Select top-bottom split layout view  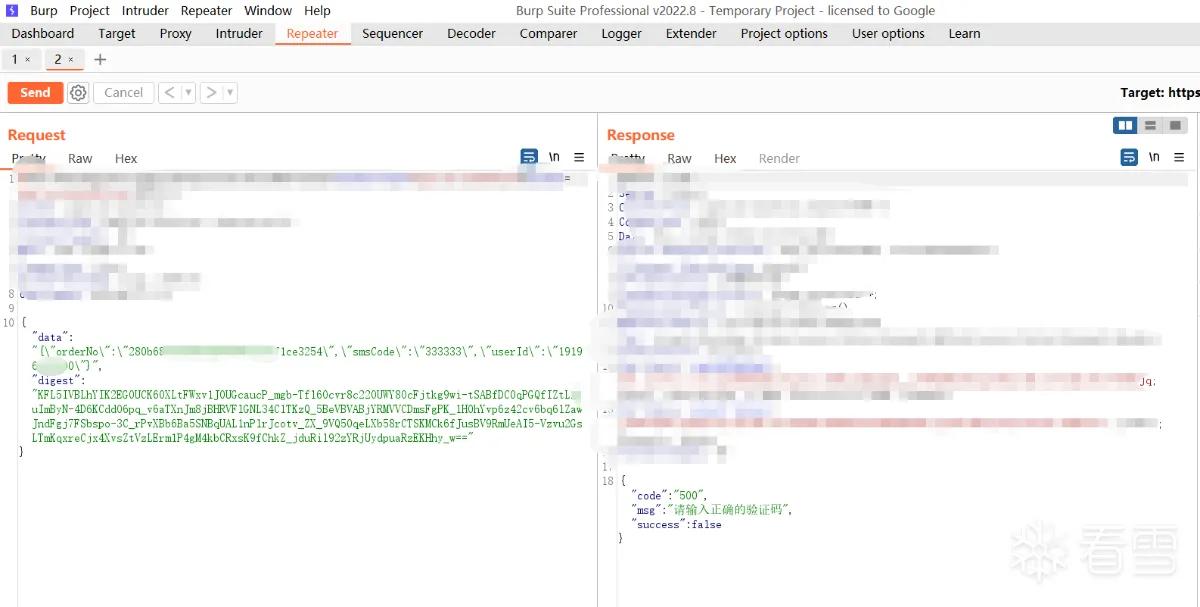tap(1150, 126)
